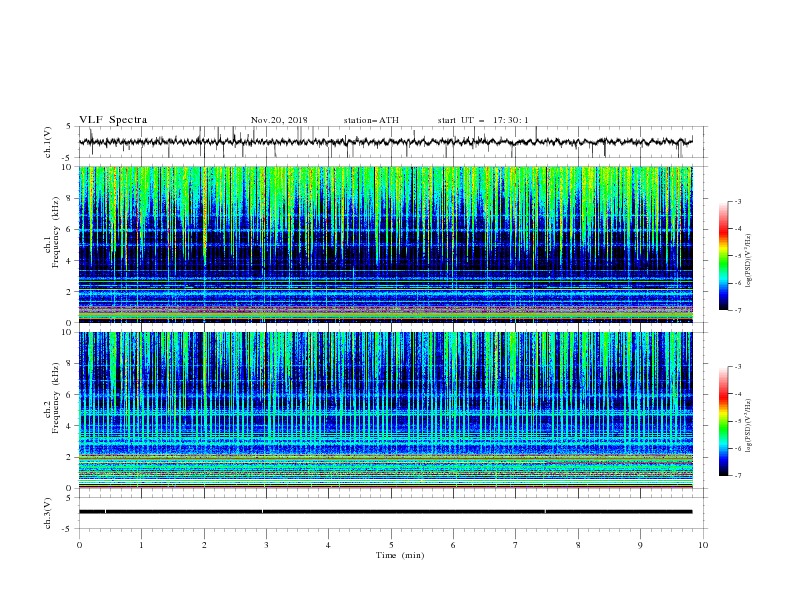This screenshot has width=792, height=612.
Task: Click time axis tick label "9"
Action: click(640, 545)
